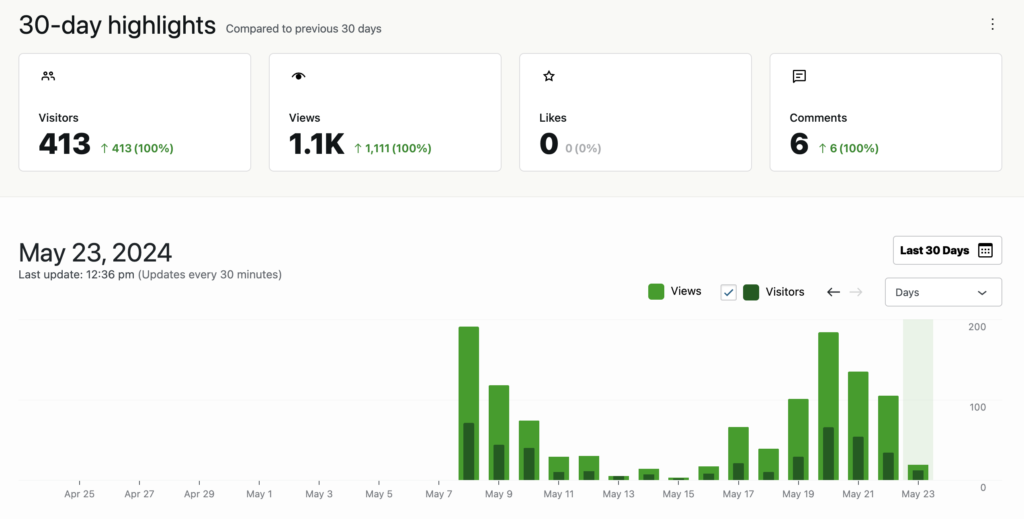Select the Visitors highlight card

(134, 112)
